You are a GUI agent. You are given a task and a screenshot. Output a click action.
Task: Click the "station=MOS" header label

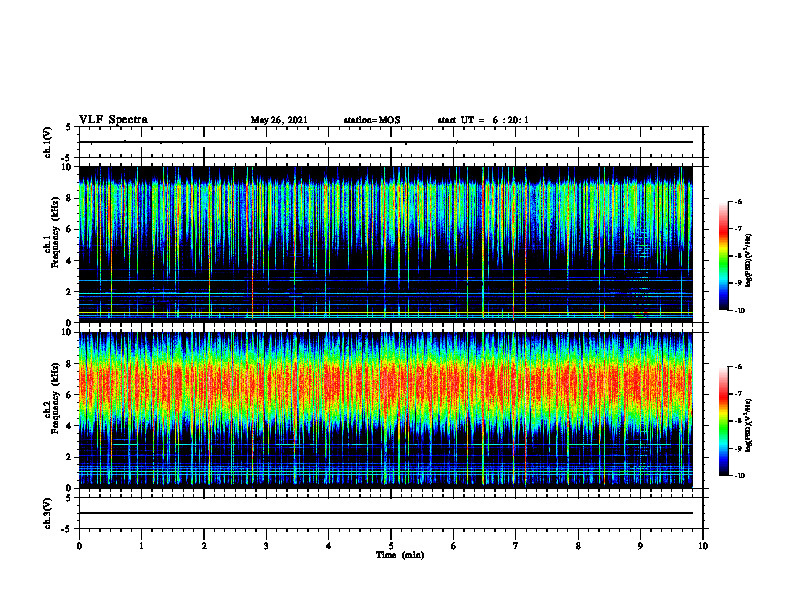(372, 120)
